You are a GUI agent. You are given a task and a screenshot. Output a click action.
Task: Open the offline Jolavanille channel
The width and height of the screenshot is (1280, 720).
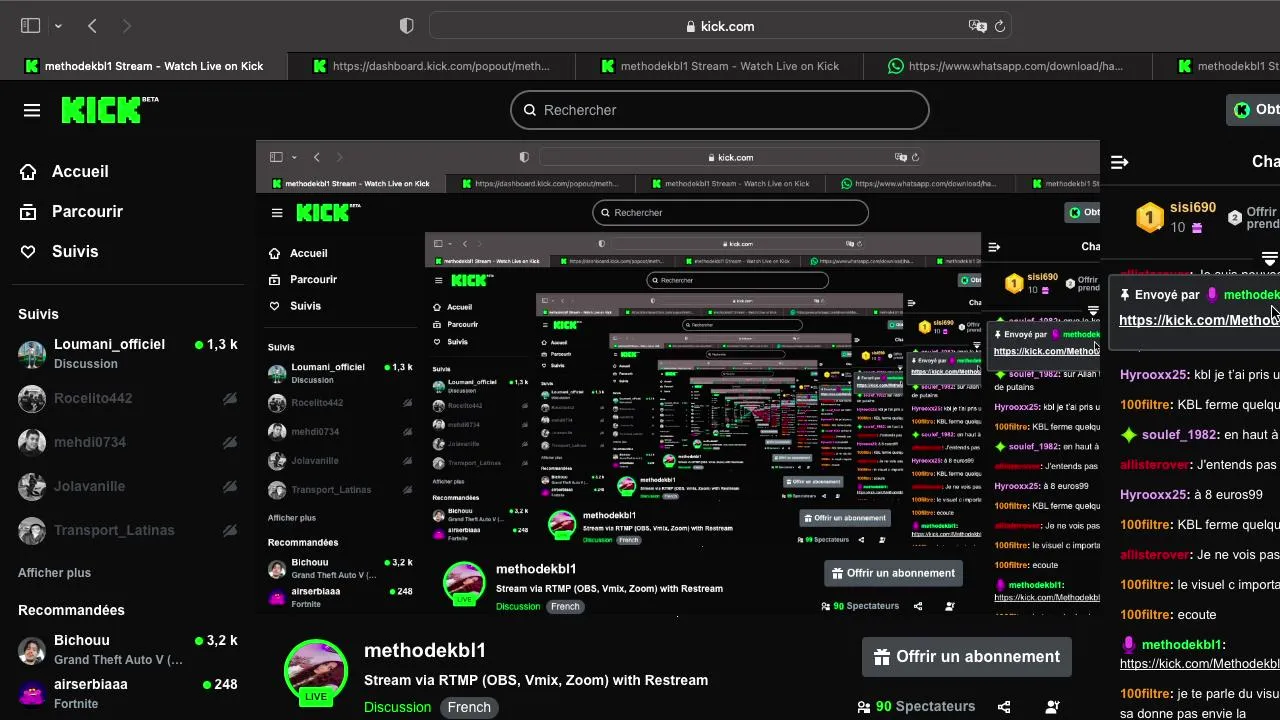coord(128,486)
